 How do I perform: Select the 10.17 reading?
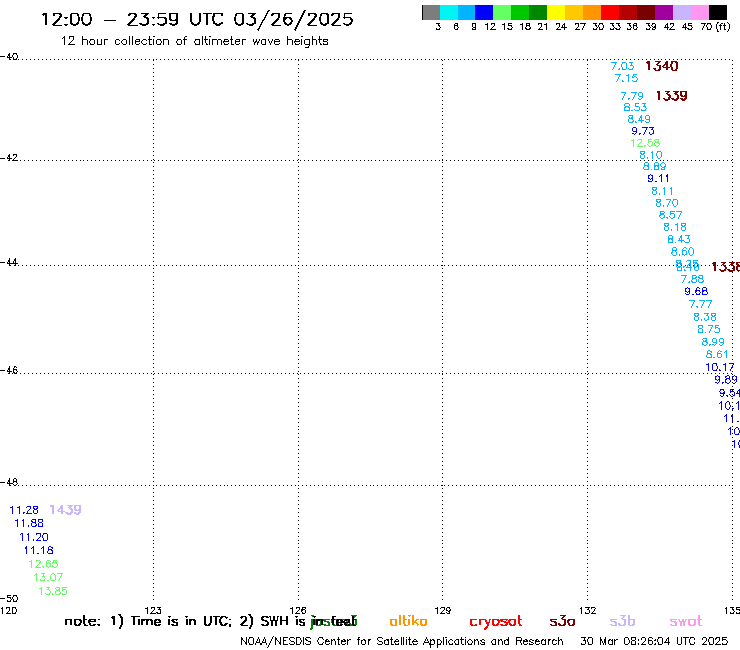coord(720,367)
